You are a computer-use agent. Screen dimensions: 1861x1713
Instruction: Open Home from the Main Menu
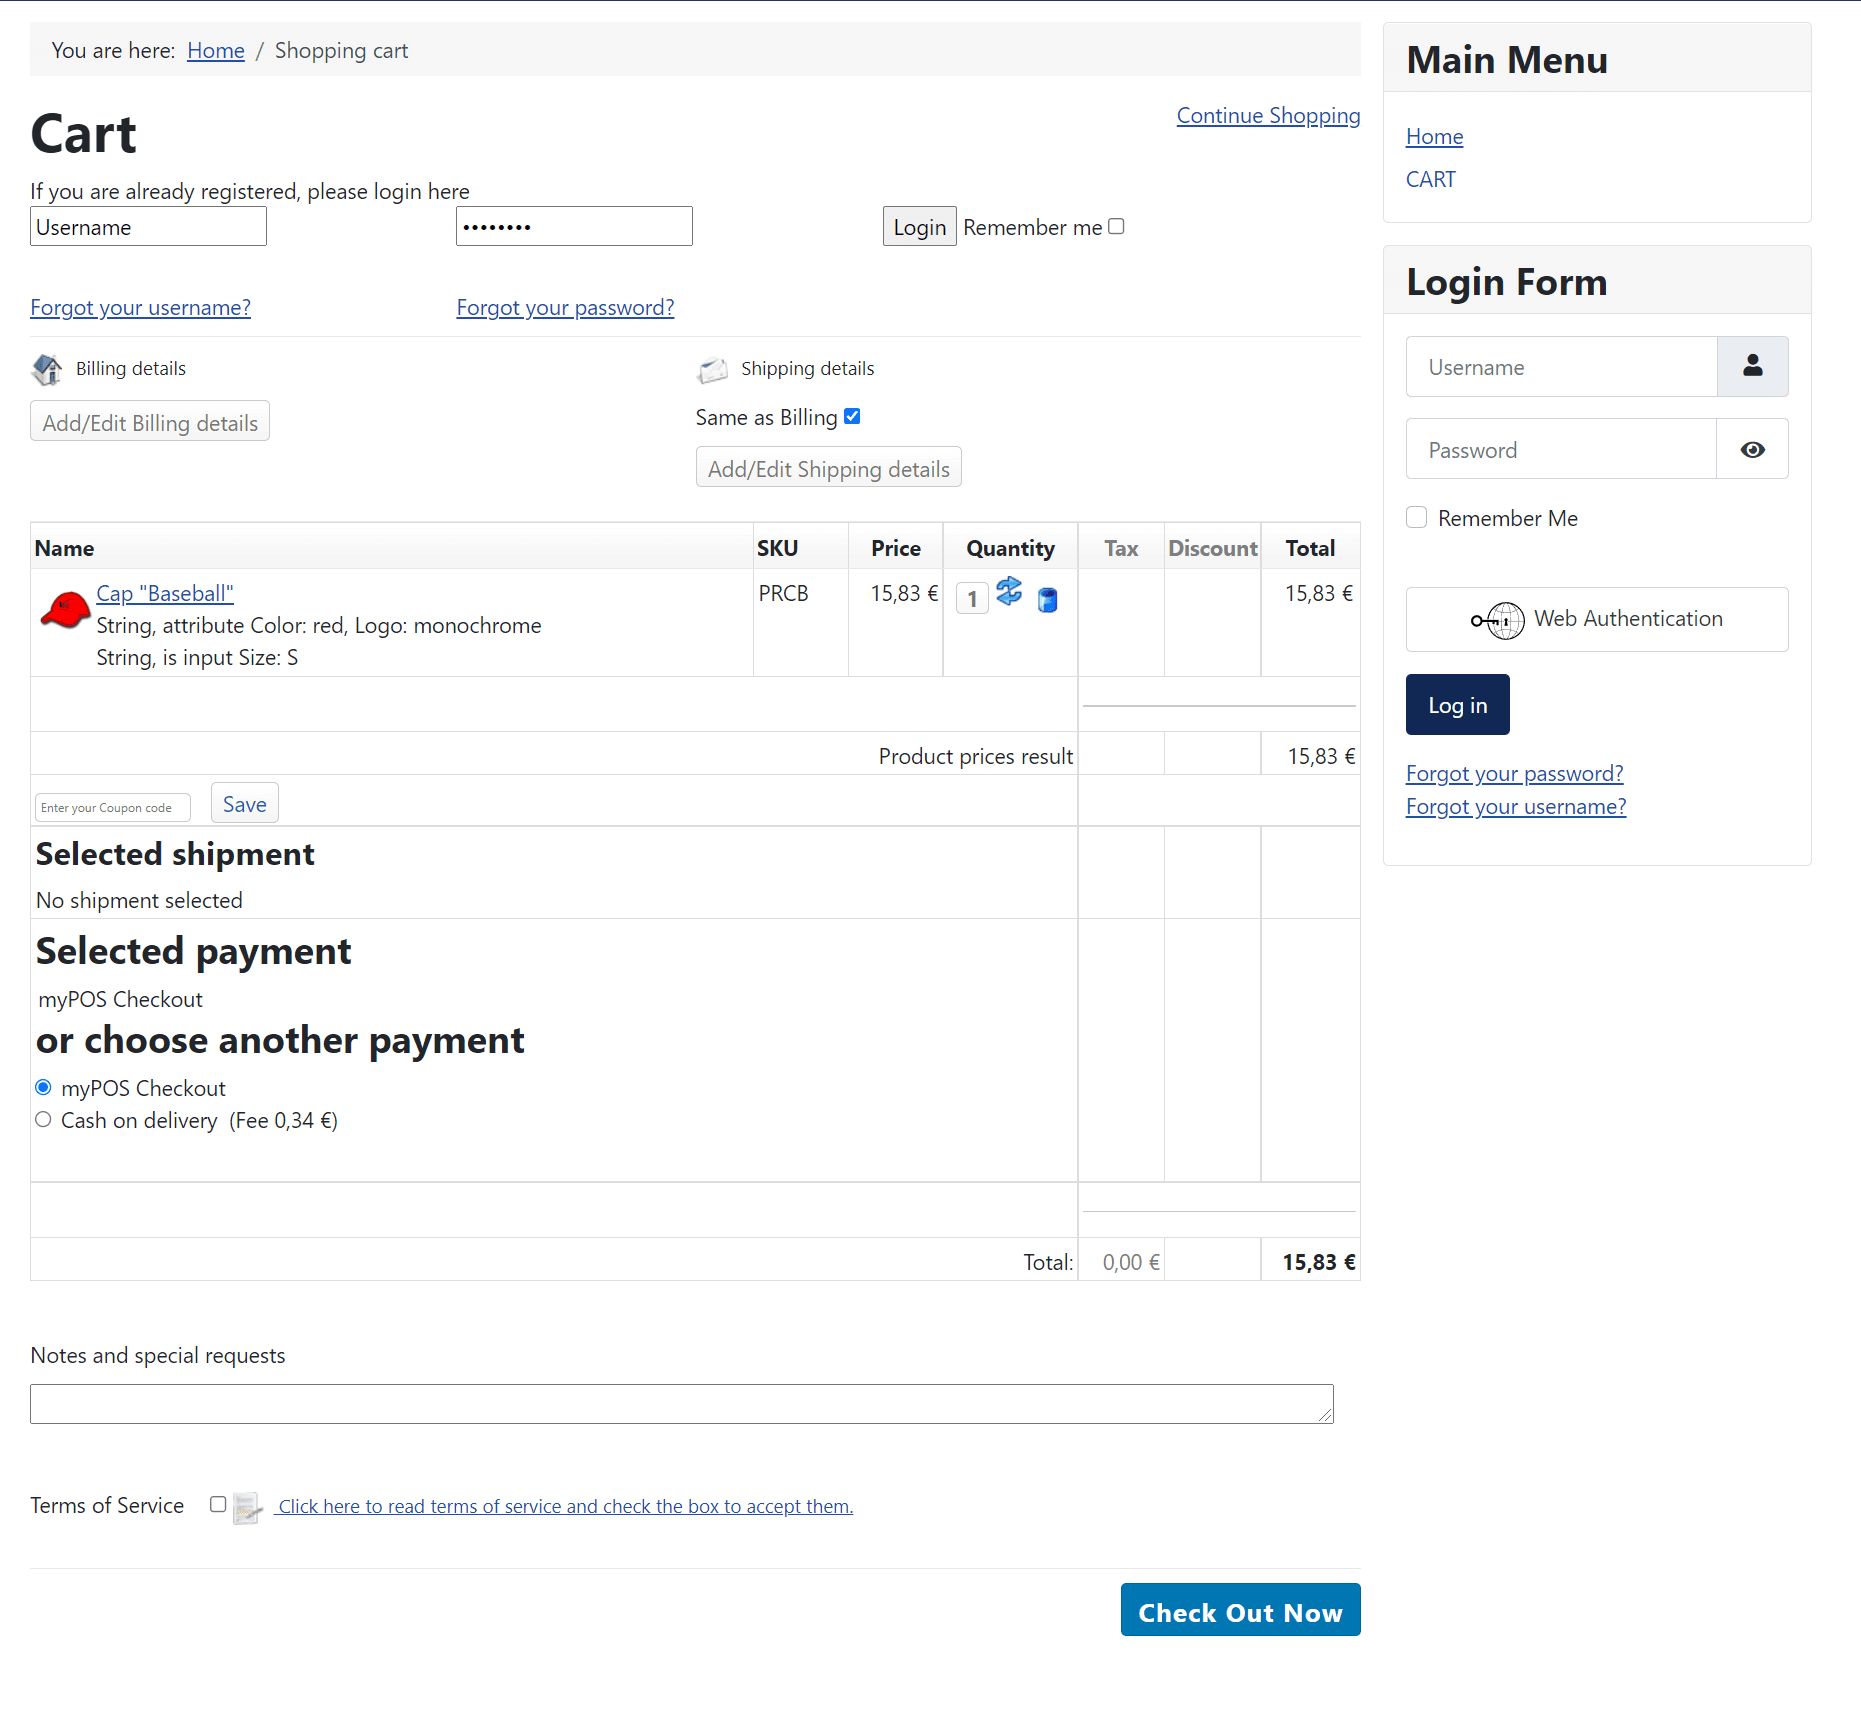point(1434,136)
